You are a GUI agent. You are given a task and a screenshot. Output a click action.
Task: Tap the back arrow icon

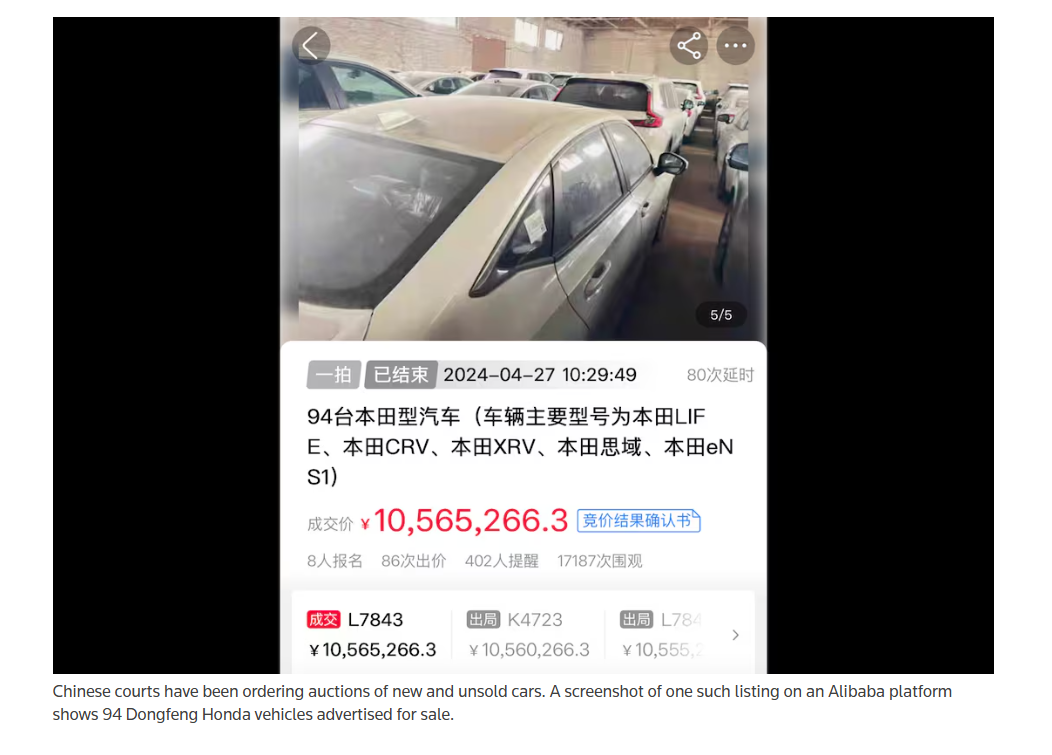(x=311, y=46)
